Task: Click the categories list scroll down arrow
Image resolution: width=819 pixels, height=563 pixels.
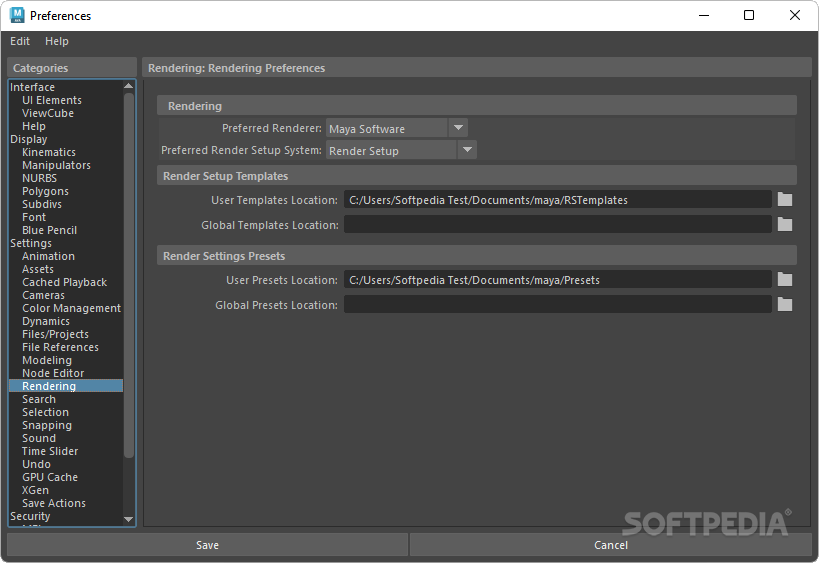Action: pyautogui.click(x=128, y=519)
